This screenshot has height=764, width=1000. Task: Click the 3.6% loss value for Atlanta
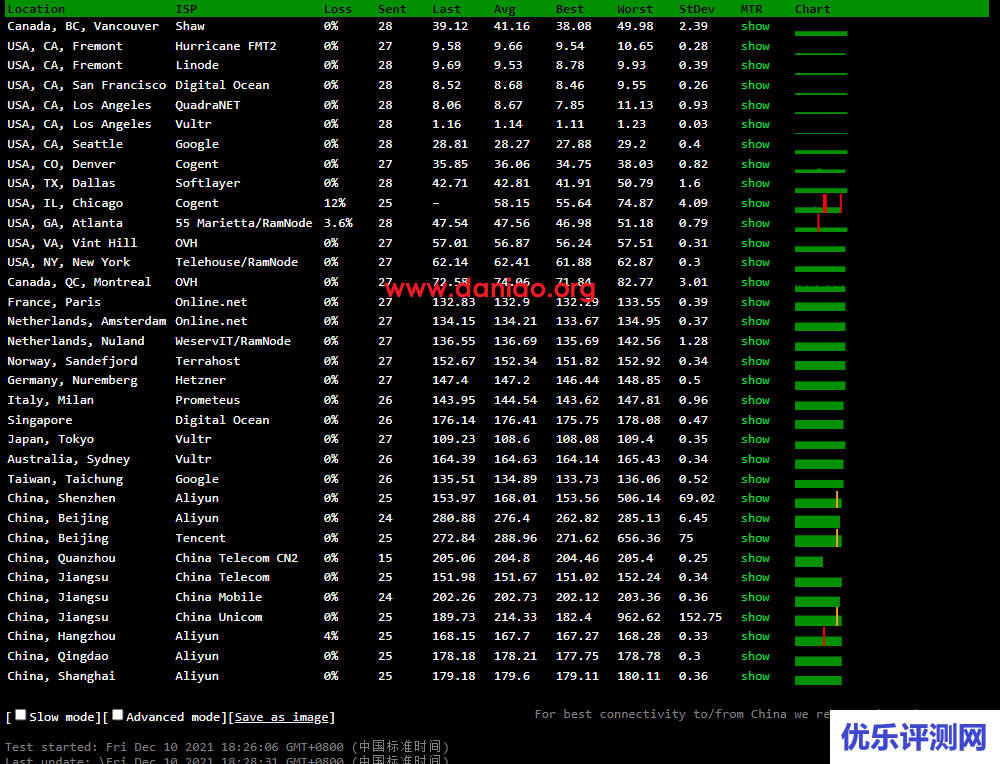click(x=338, y=223)
